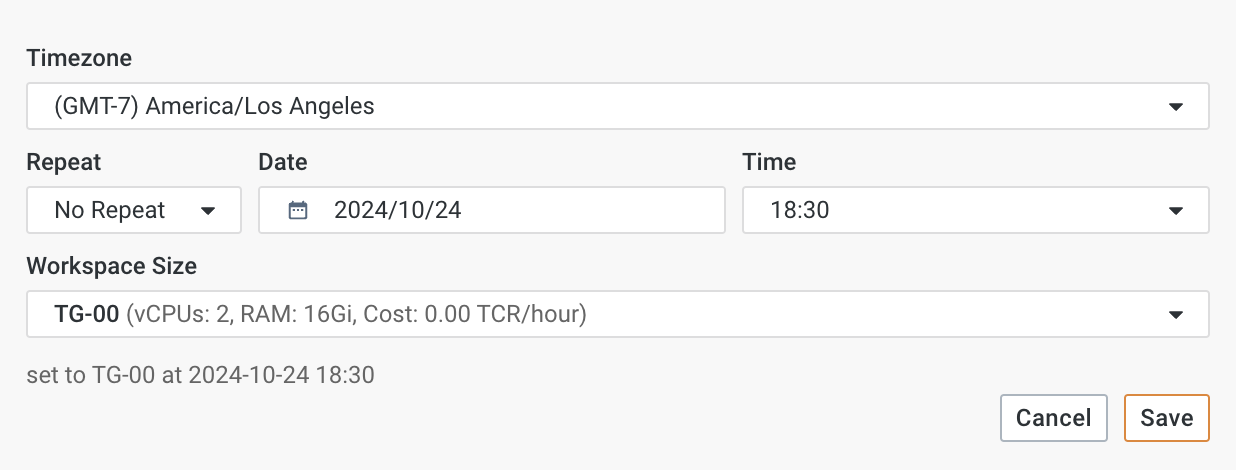This screenshot has width=1236, height=470.
Task: Click the Timezone field label
Action: click(x=79, y=58)
